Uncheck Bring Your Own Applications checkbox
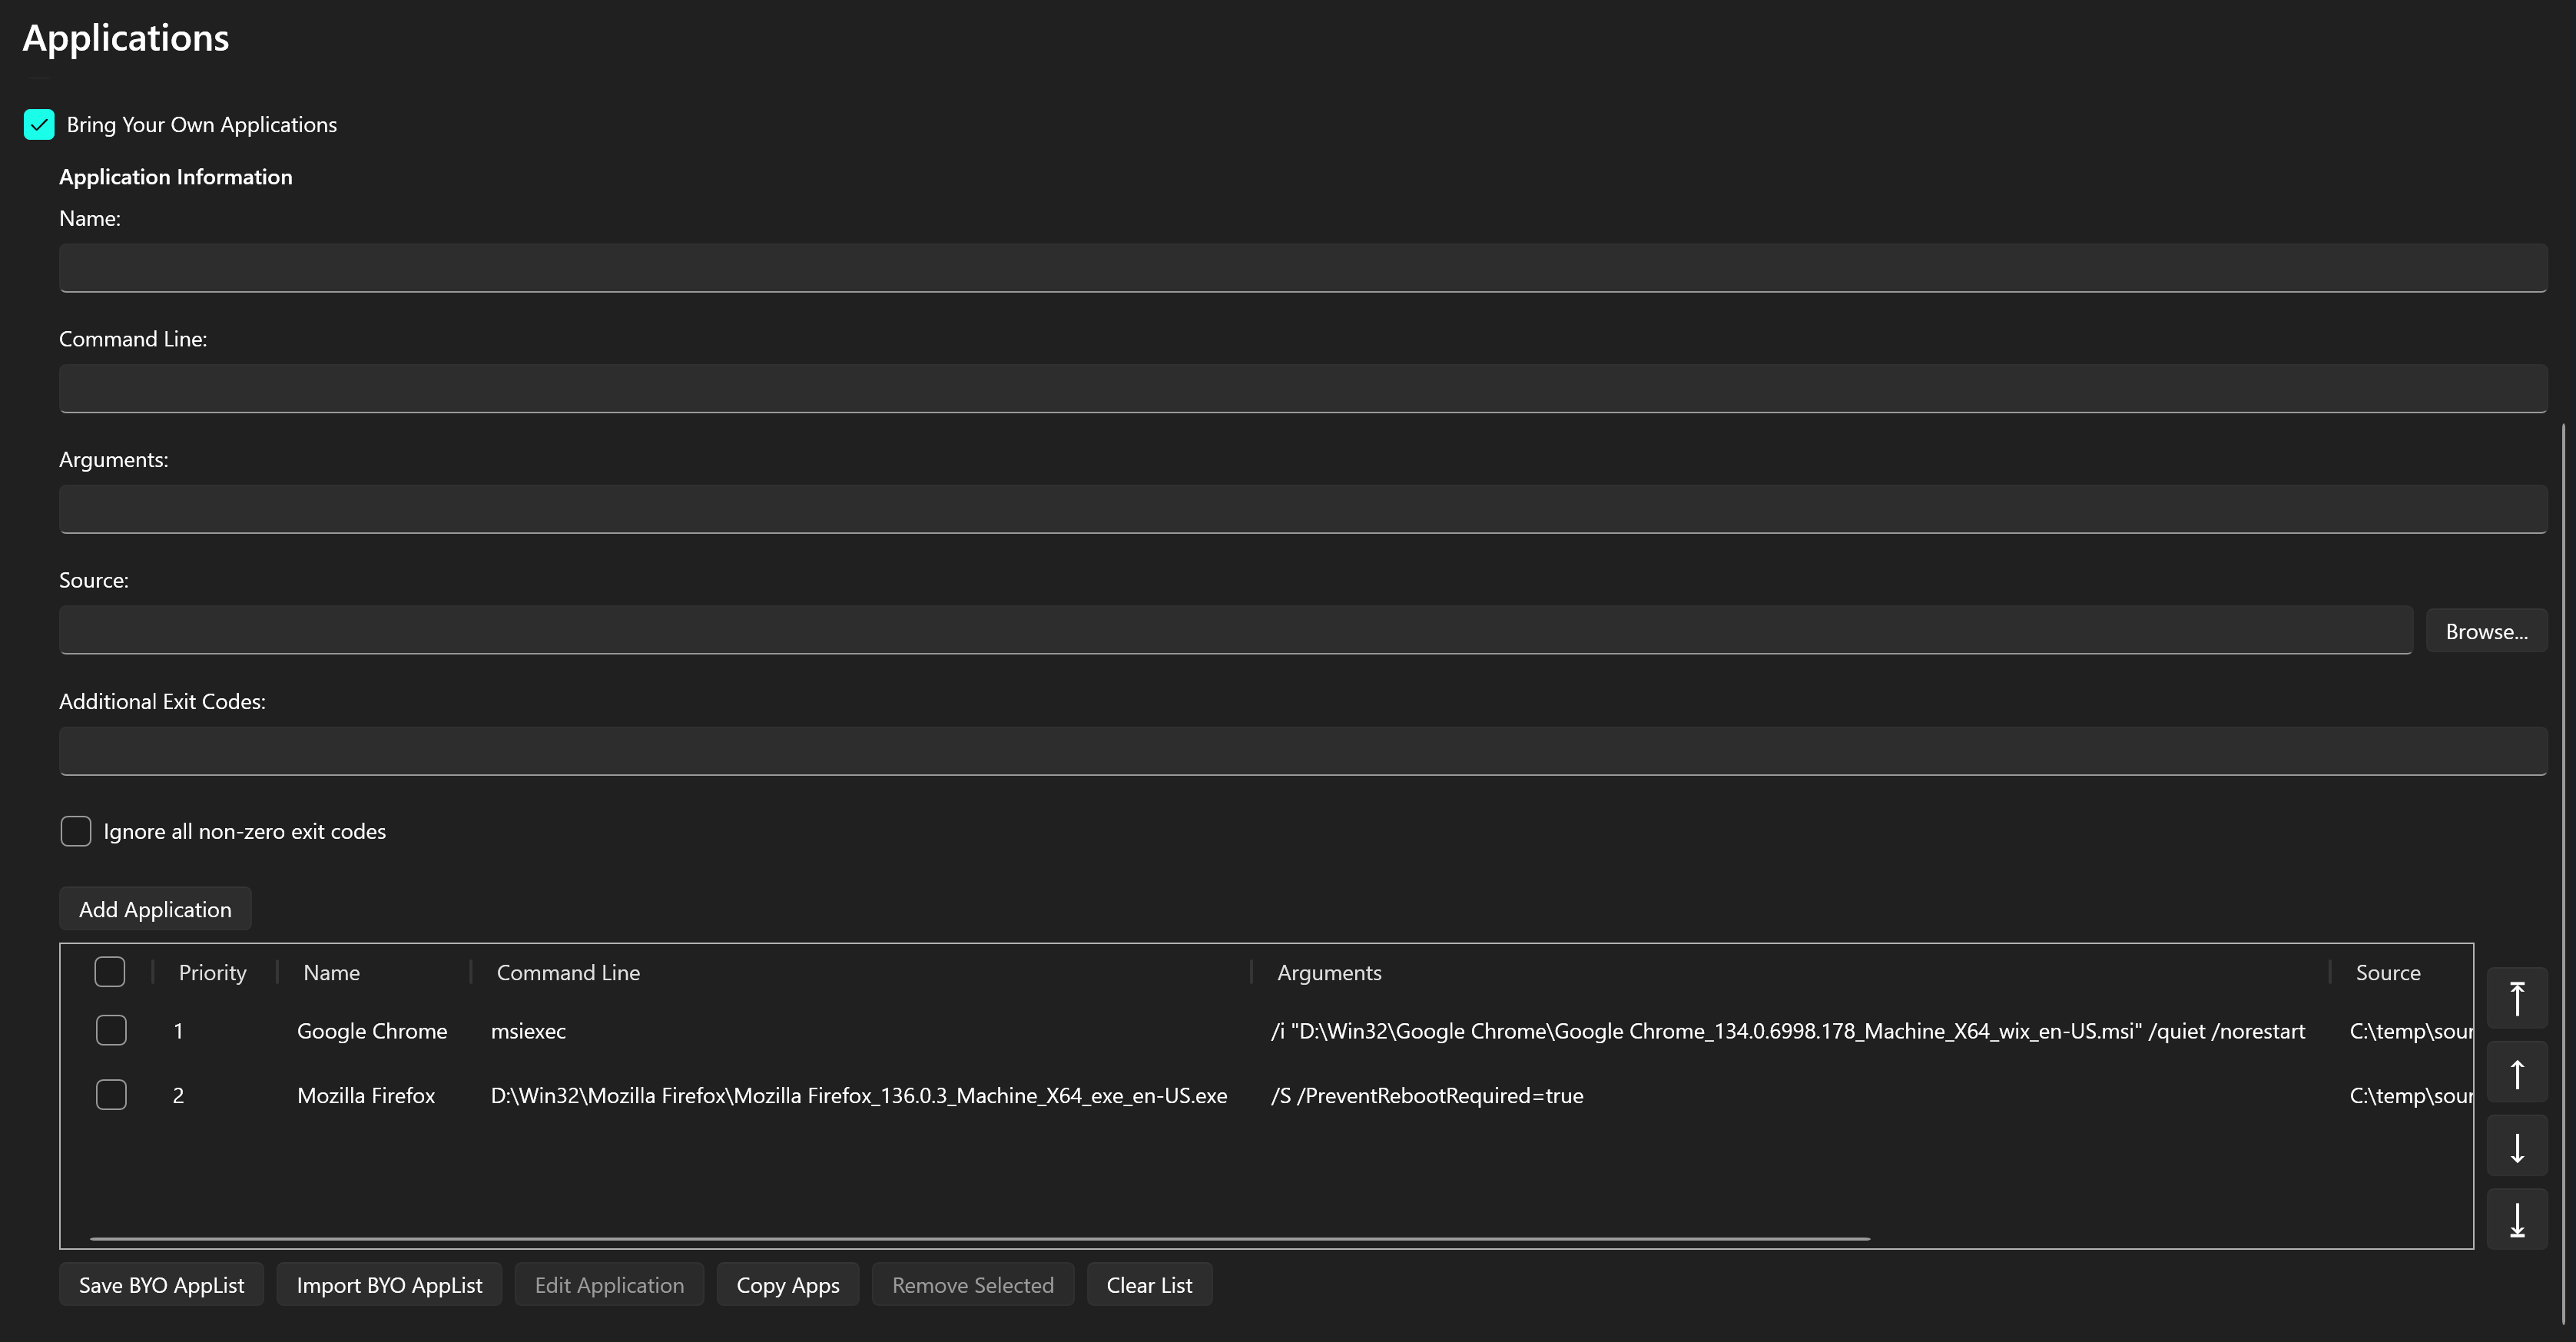Screen dimensions: 2576x1342 pos(39,125)
